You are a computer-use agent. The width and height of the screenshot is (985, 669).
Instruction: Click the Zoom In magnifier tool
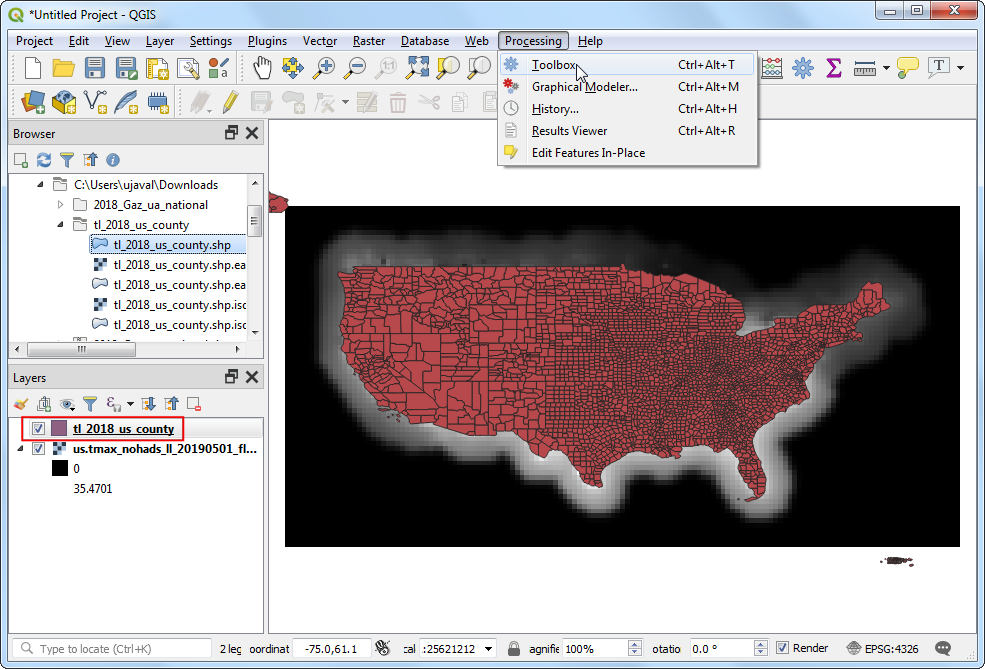[323, 68]
